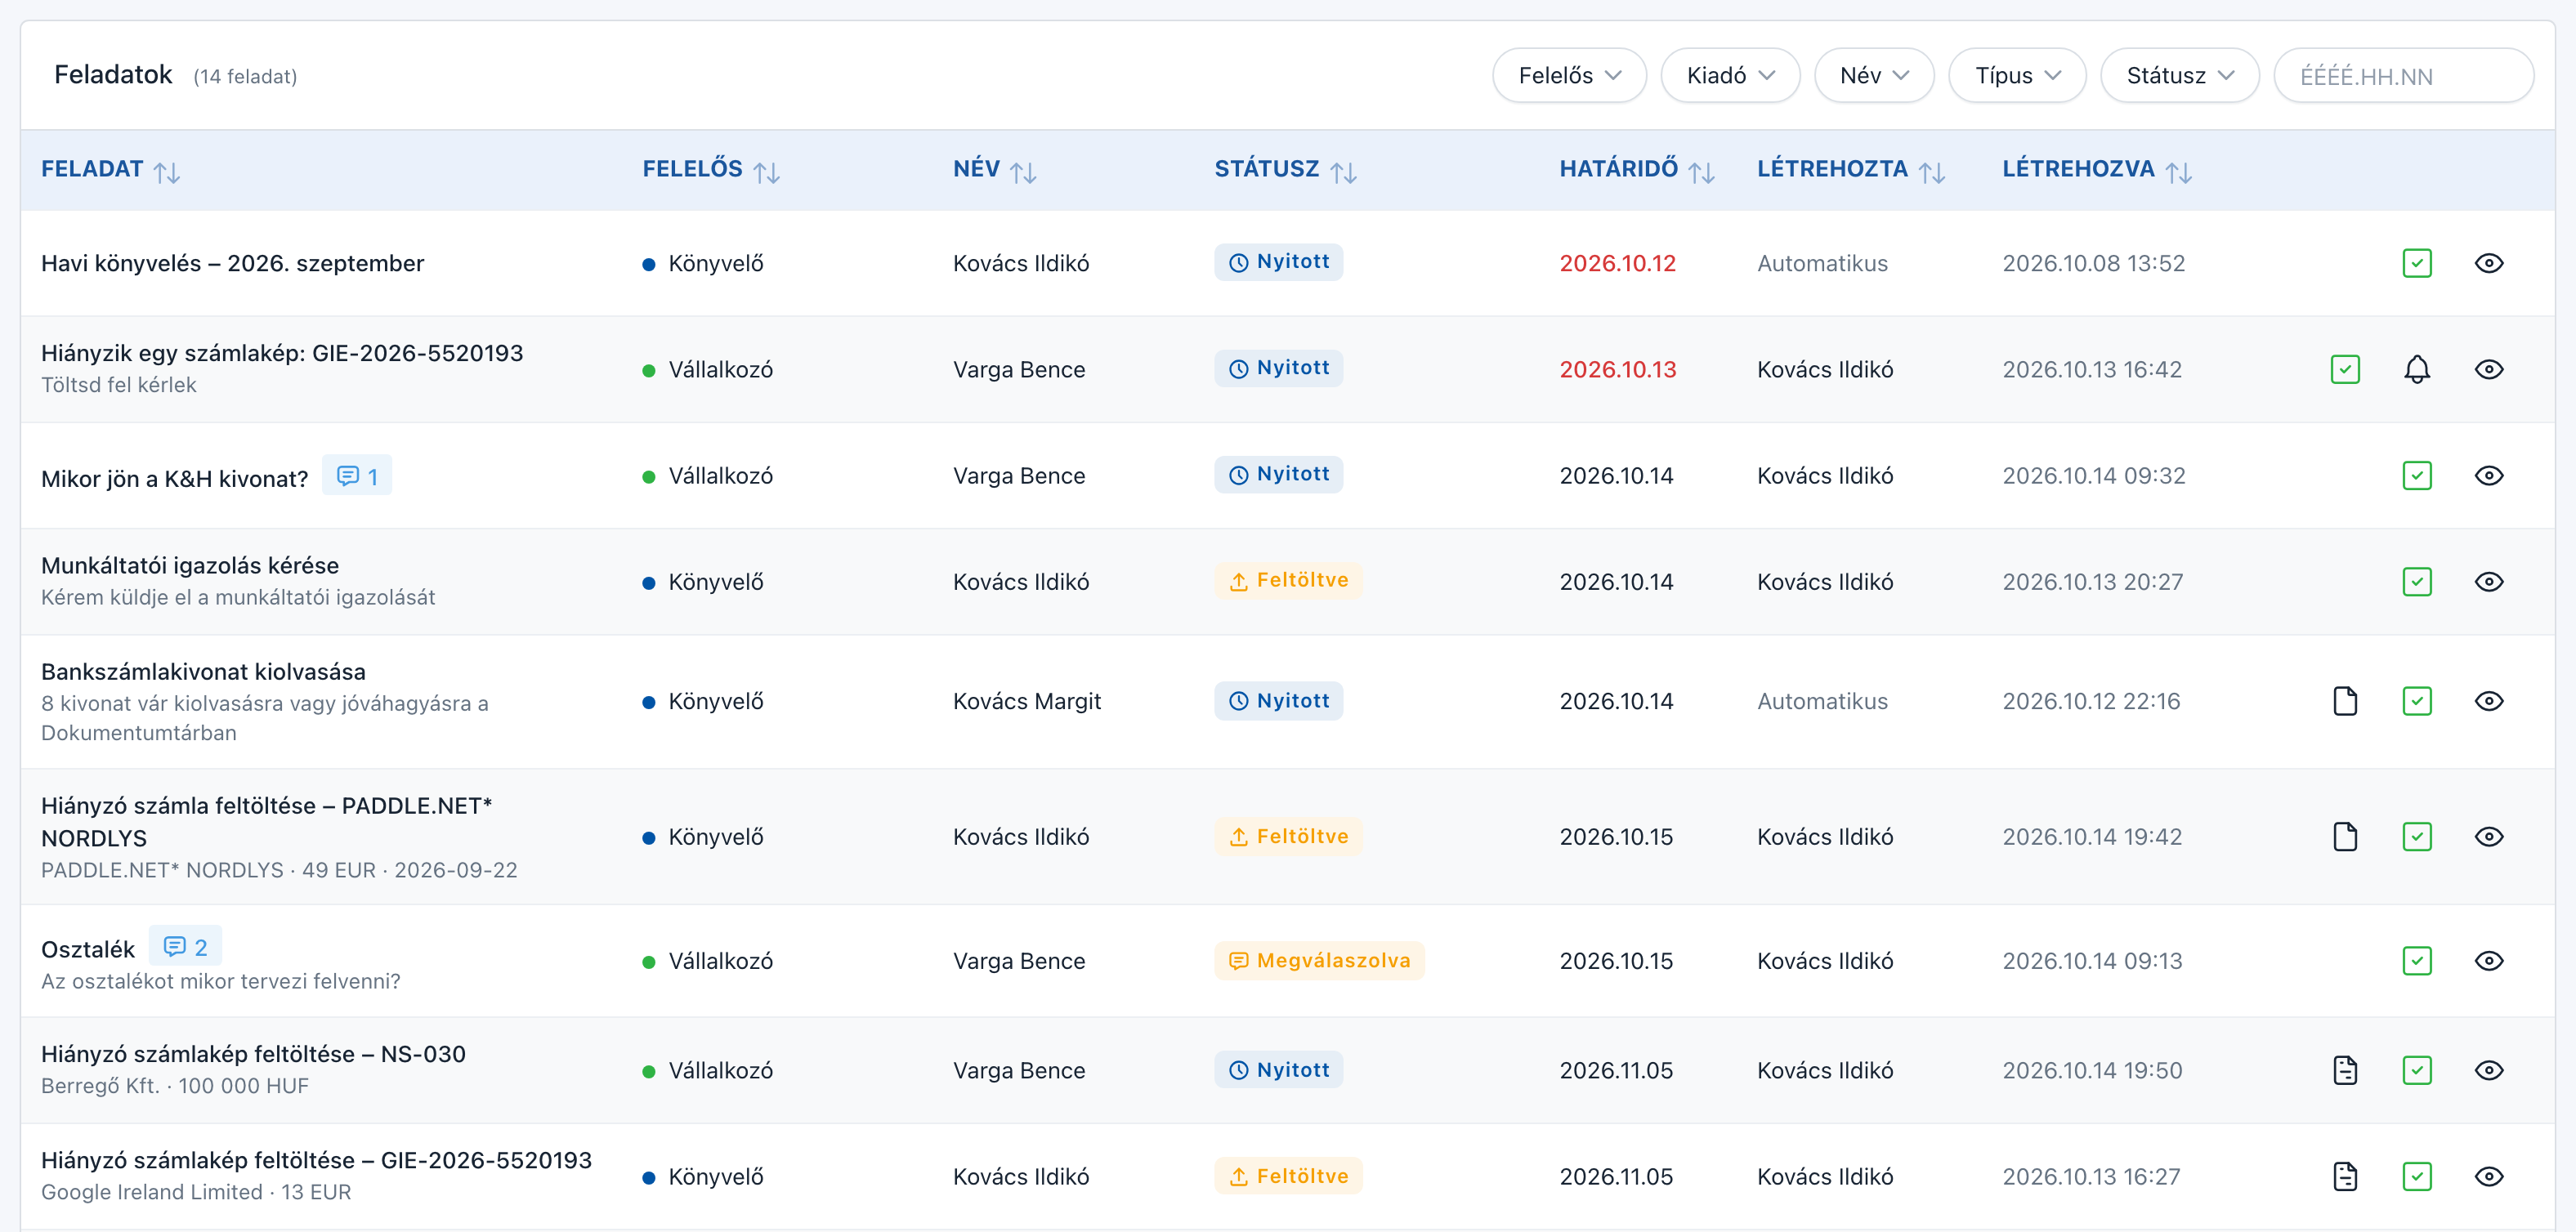Image resolution: width=2576 pixels, height=1232 pixels.
Task: Ring the reminder bell for GIE-2026-5520193 task
Action: coord(2417,370)
